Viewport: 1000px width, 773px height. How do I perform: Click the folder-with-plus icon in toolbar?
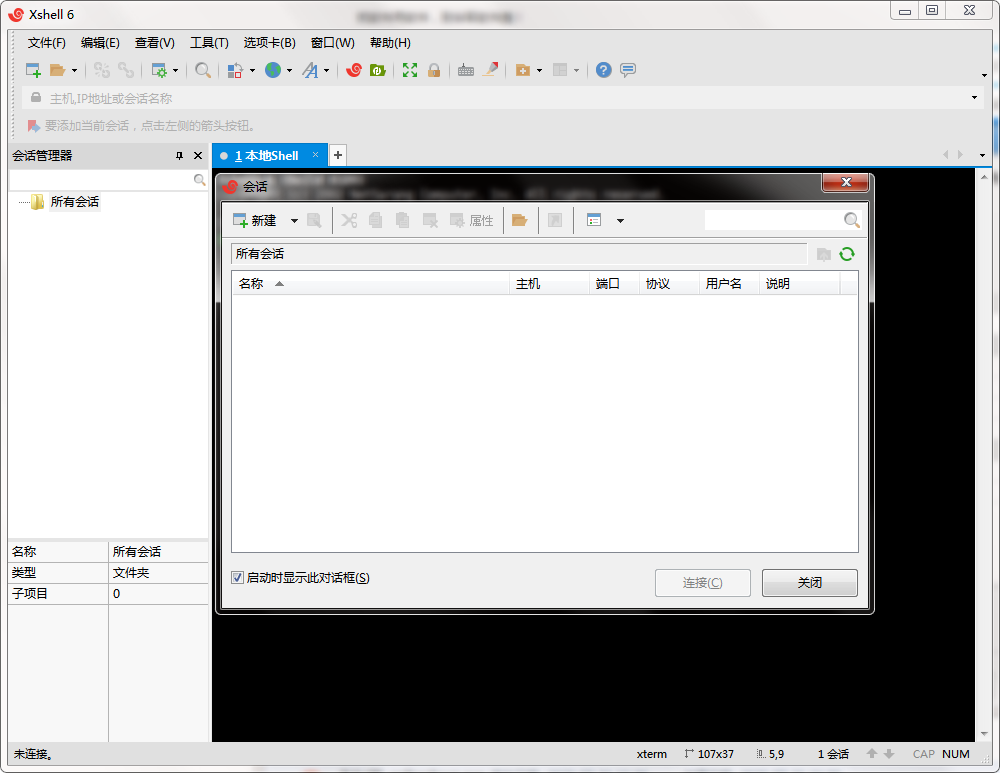tap(523, 70)
